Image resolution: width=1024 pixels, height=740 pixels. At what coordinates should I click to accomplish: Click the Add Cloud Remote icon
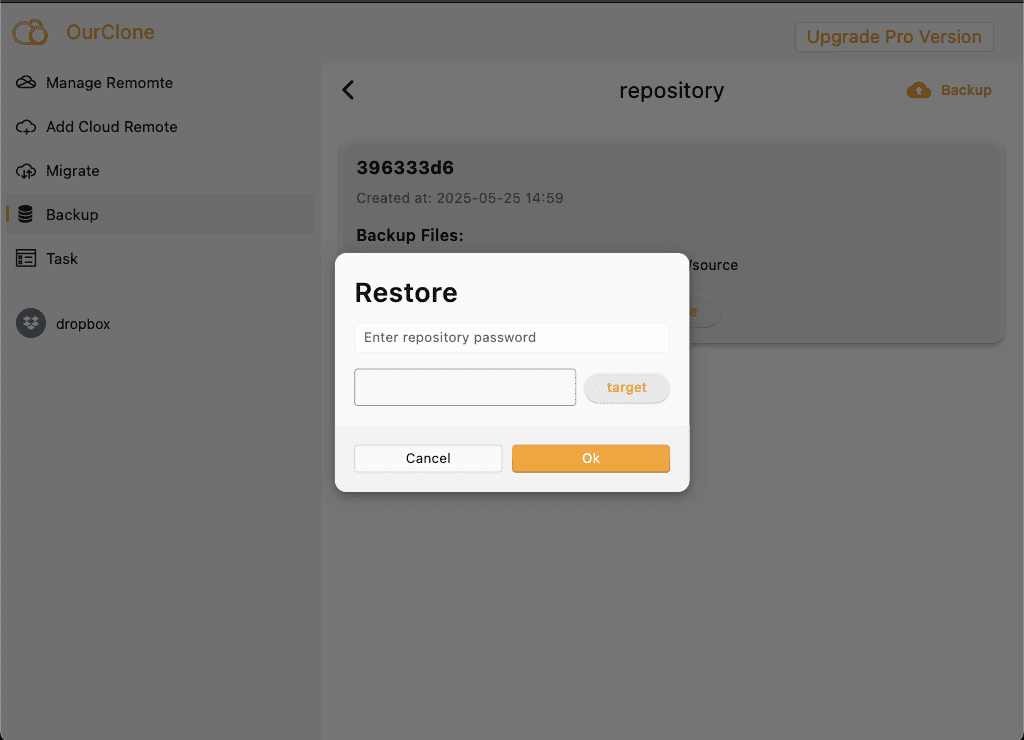click(26, 127)
